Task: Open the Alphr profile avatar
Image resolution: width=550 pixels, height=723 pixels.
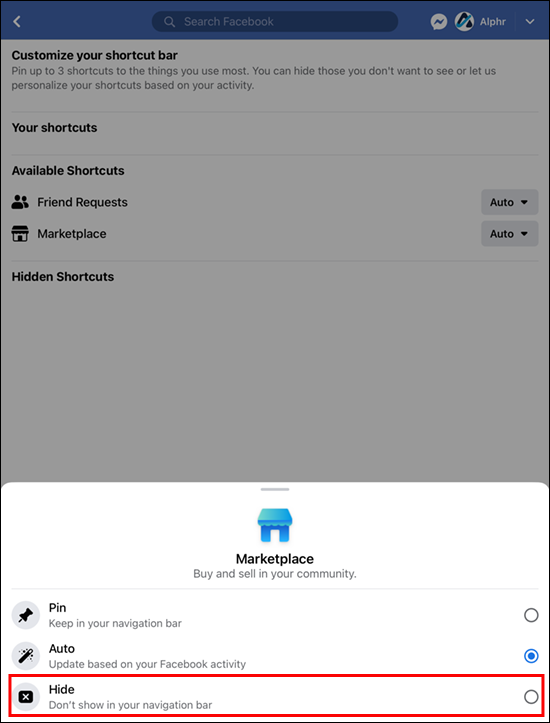Action: click(464, 22)
